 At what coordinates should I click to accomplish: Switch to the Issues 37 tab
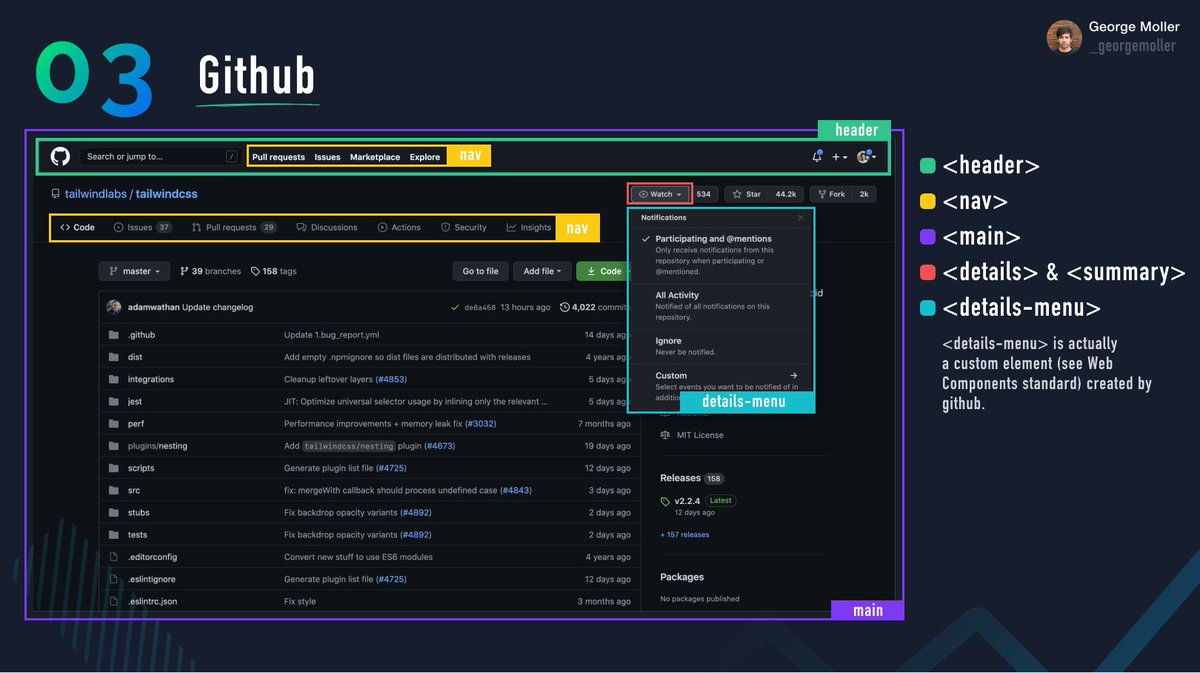point(143,227)
